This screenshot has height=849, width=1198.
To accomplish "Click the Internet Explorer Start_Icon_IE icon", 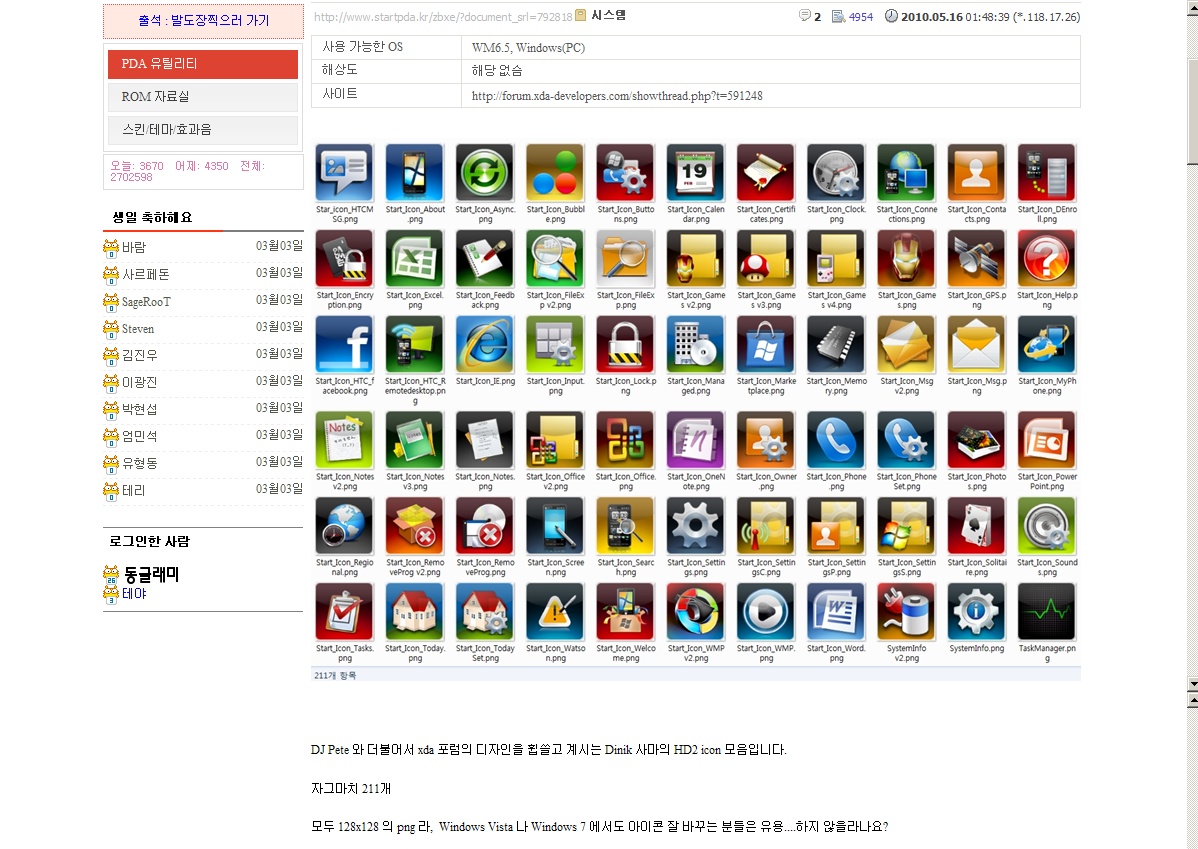I will [x=485, y=345].
